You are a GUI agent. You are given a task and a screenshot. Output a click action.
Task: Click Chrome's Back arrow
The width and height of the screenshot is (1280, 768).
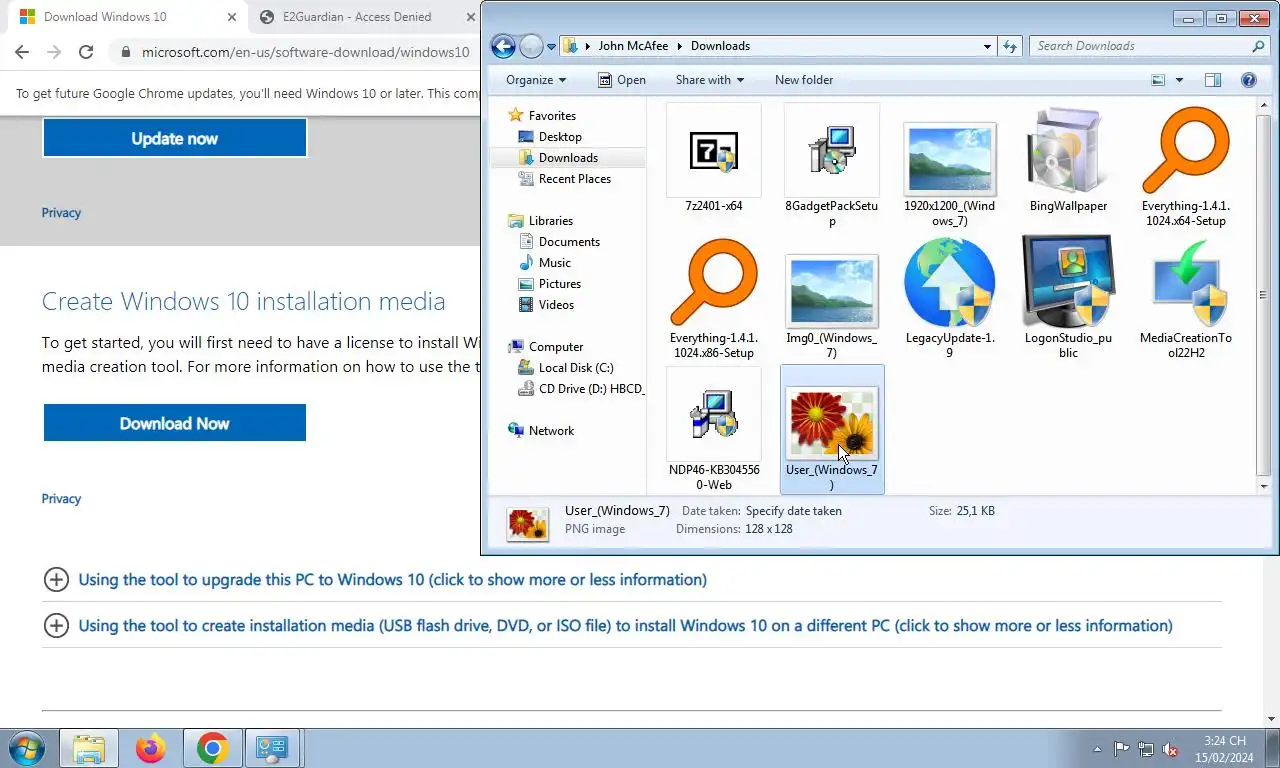point(22,52)
